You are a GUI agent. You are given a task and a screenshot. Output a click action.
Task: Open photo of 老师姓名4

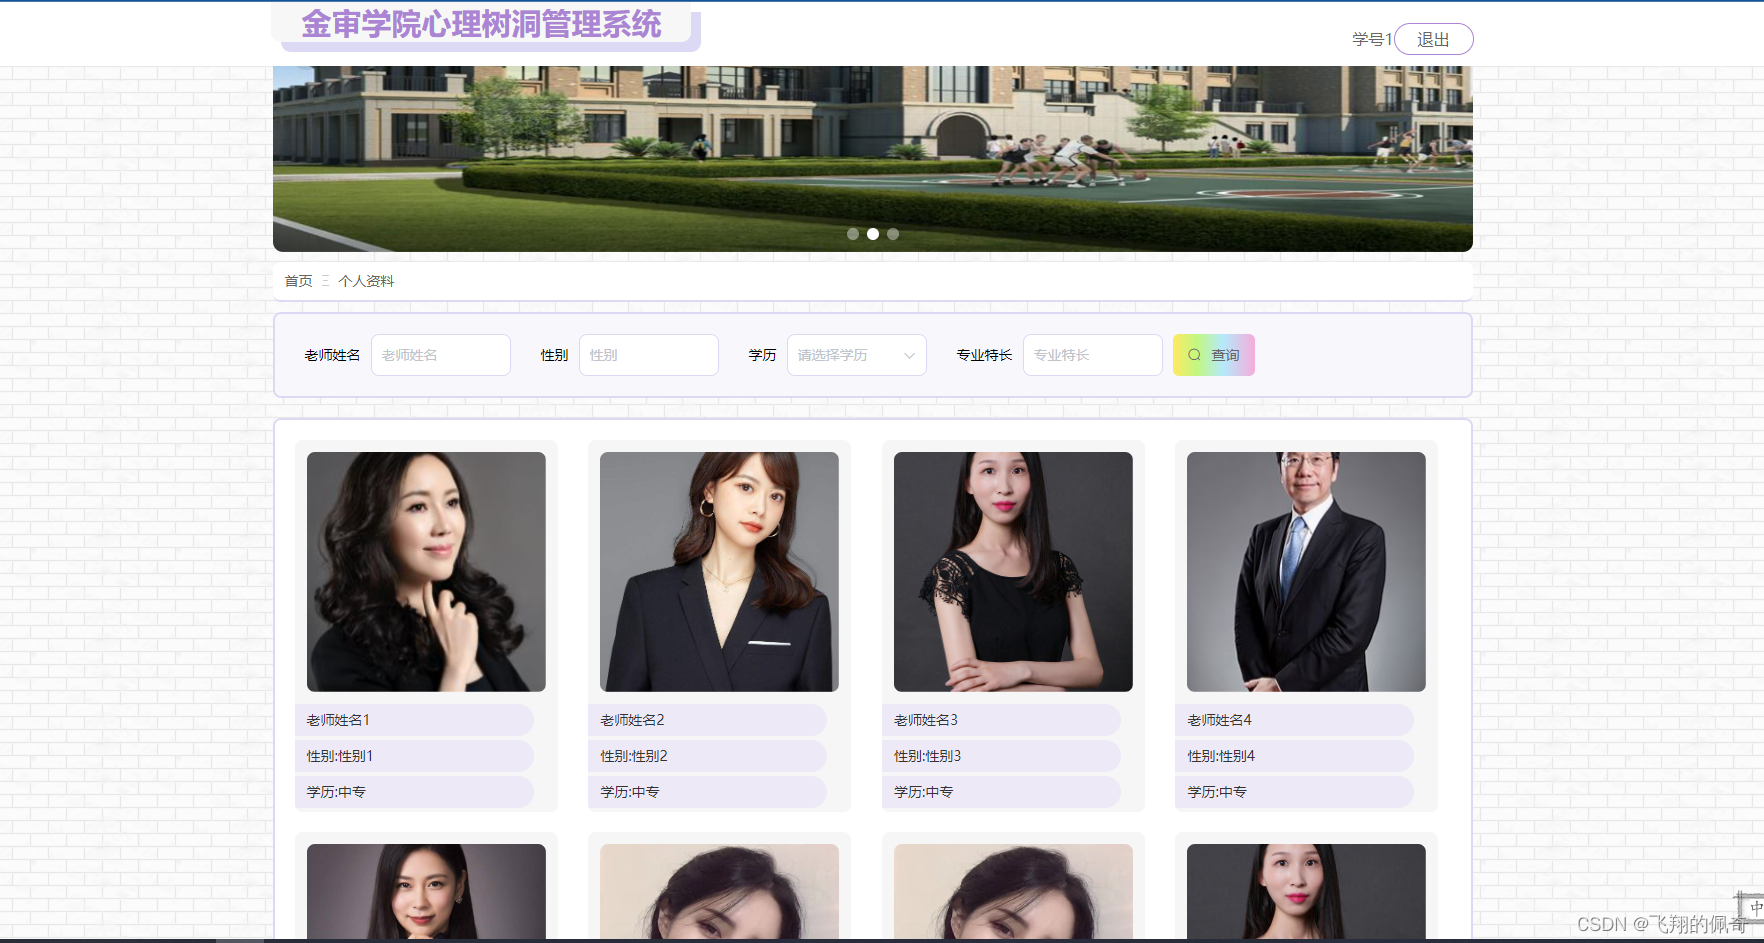pyautogui.click(x=1306, y=572)
